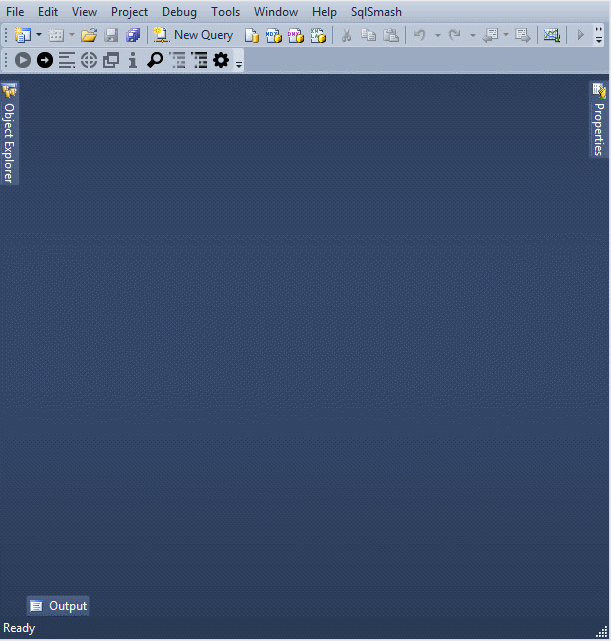This screenshot has width=611, height=641.
Task: Click the Database Engine Query icon
Action: [252, 36]
